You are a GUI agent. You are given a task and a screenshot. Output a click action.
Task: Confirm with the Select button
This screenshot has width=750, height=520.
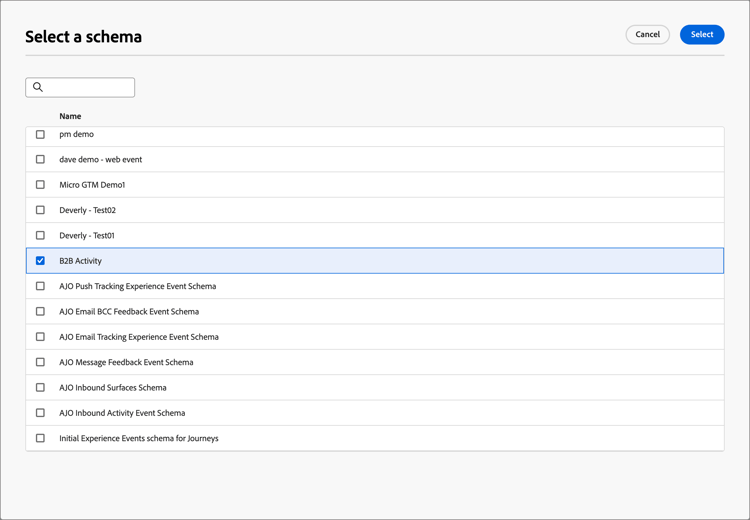tap(701, 35)
